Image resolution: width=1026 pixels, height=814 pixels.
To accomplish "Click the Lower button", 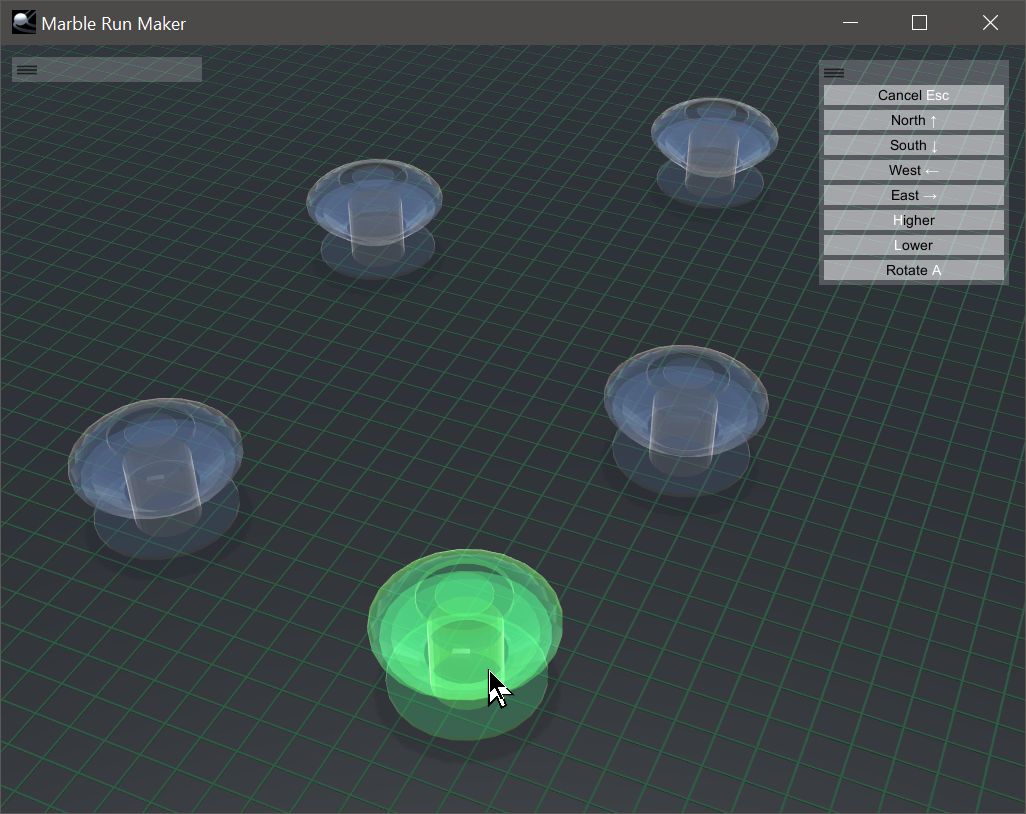I will click(913, 245).
